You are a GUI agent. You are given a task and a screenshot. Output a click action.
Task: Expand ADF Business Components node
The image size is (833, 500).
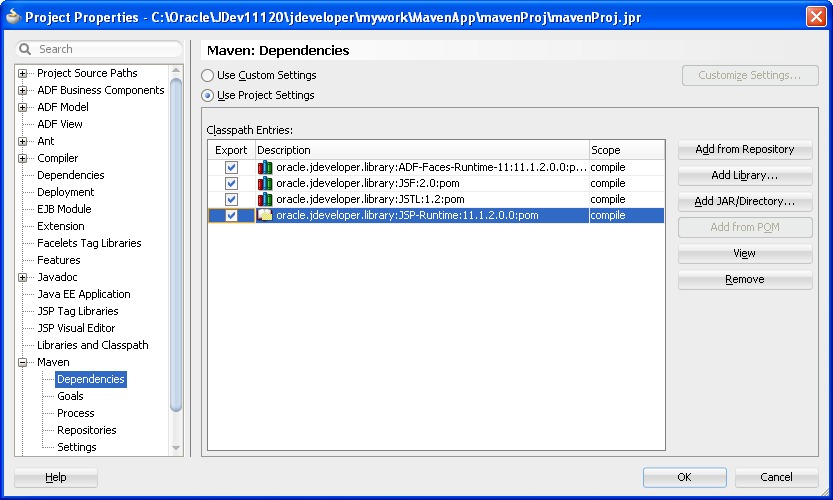click(22, 90)
